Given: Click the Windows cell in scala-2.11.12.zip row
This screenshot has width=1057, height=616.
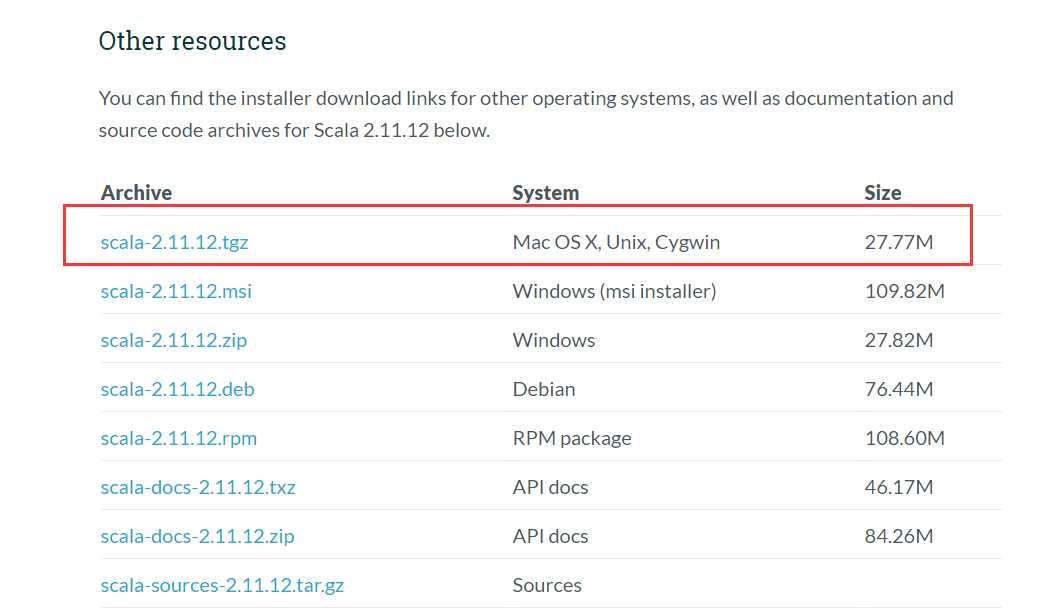Looking at the screenshot, I should pos(553,340).
